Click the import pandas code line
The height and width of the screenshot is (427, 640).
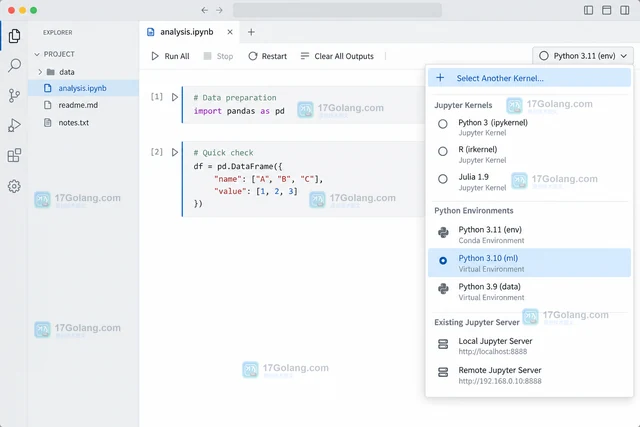(x=239, y=111)
